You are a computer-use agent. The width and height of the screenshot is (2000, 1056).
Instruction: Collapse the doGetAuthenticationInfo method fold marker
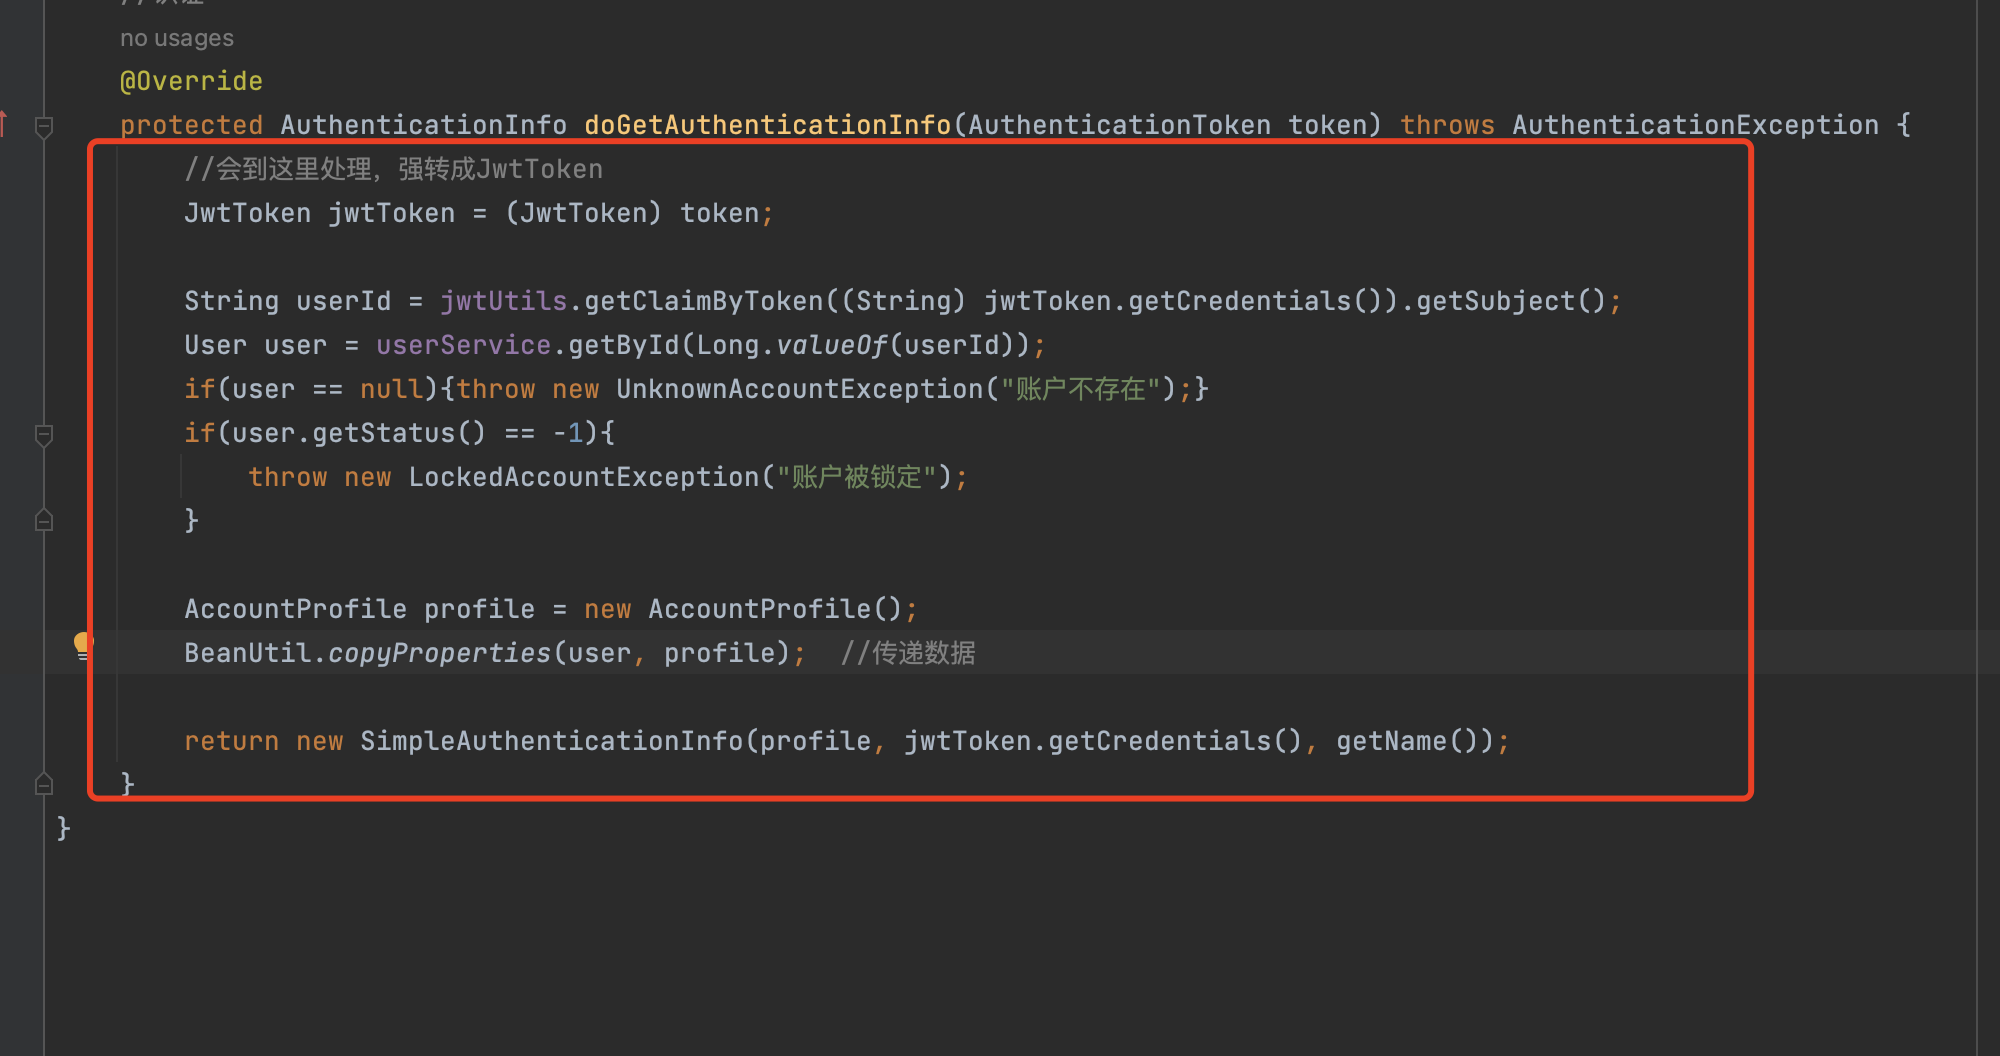click(x=44, y=127)
